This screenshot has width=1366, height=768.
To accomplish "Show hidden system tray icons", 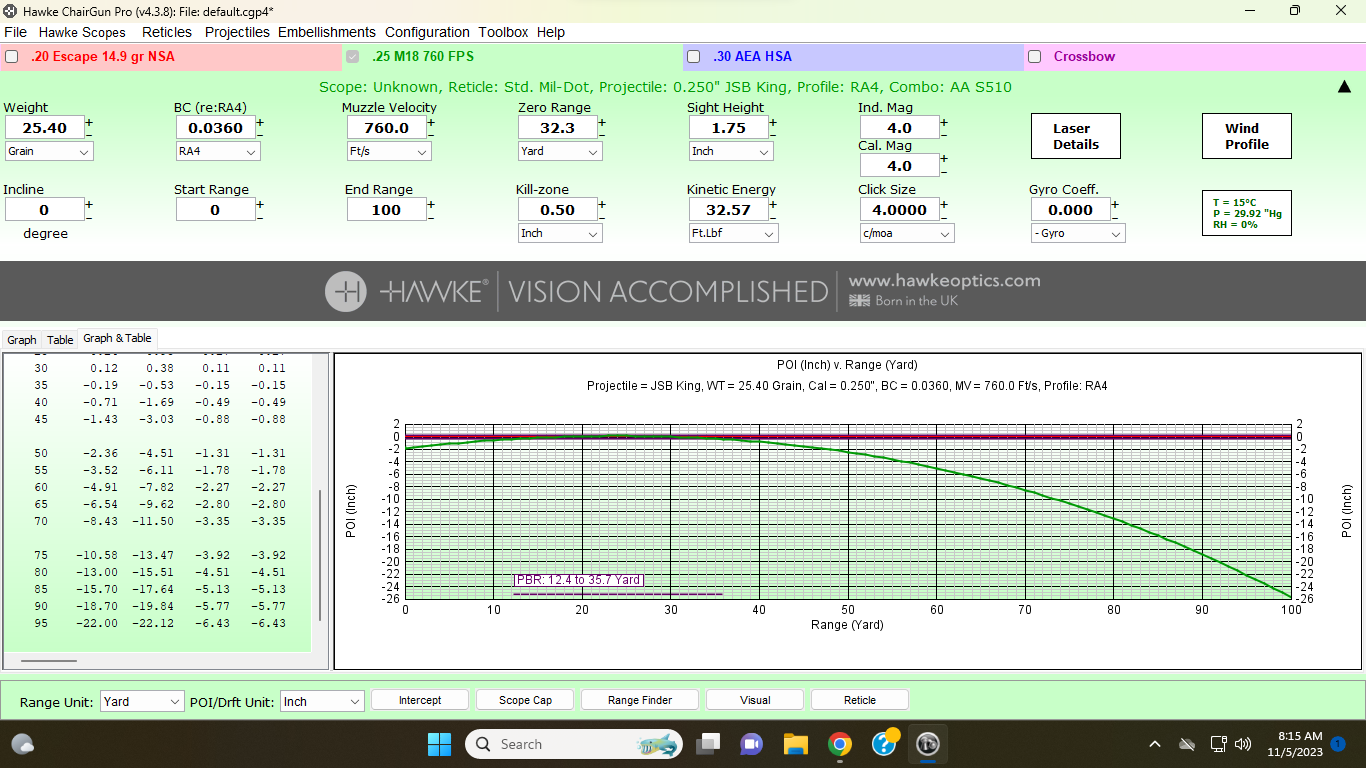I will (x=1155, y=744).
